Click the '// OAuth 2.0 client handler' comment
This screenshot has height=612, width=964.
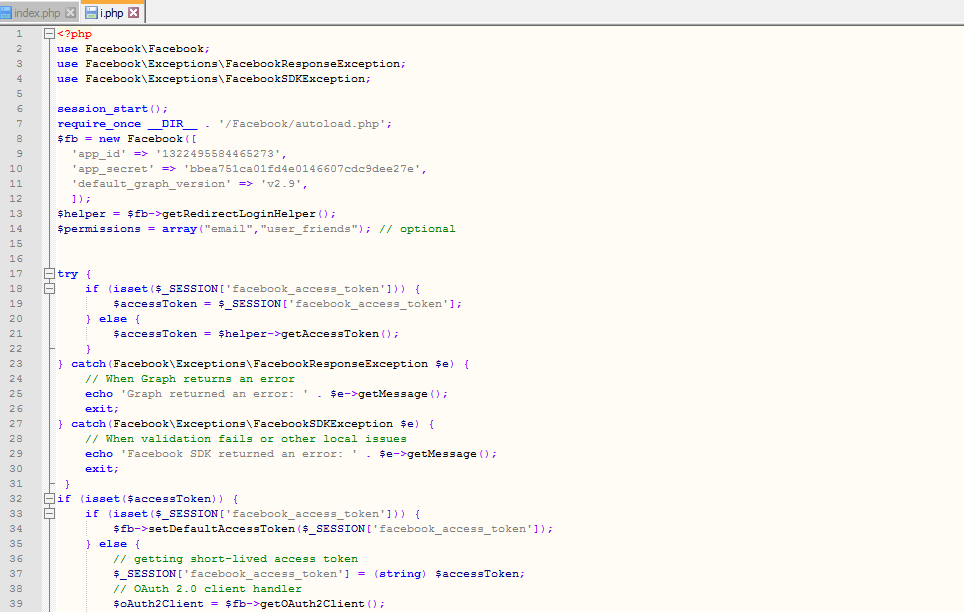208,589
